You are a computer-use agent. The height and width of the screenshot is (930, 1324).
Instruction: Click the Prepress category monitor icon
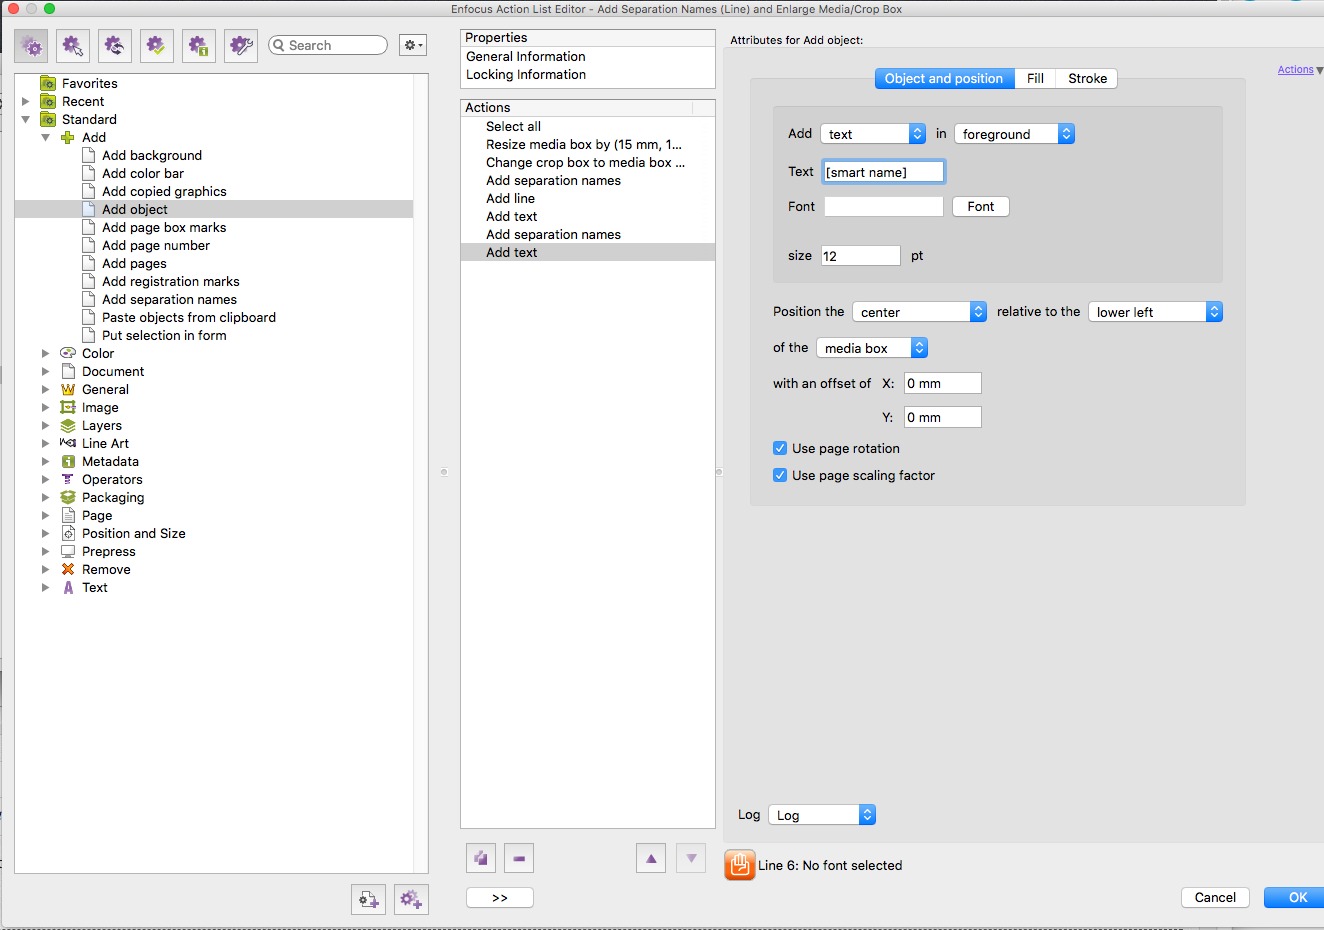68,551
